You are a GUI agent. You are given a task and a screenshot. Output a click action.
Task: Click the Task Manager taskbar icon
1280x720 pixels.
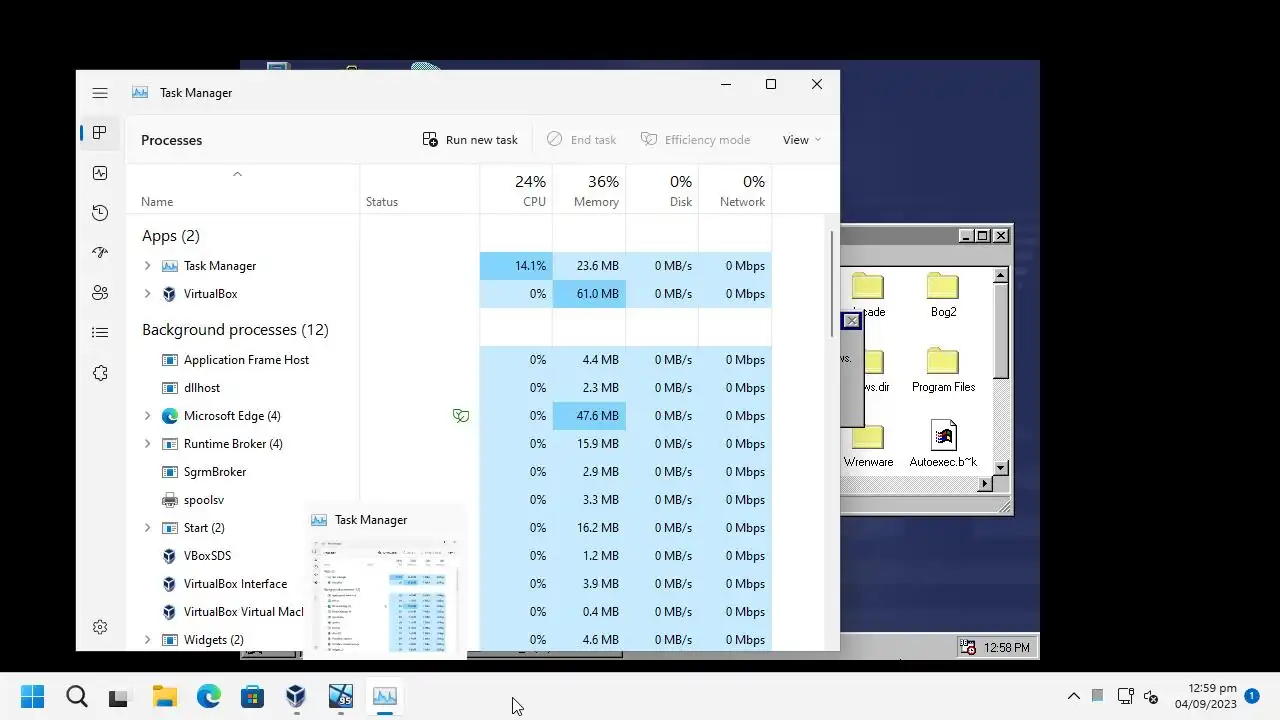point(385,696)
